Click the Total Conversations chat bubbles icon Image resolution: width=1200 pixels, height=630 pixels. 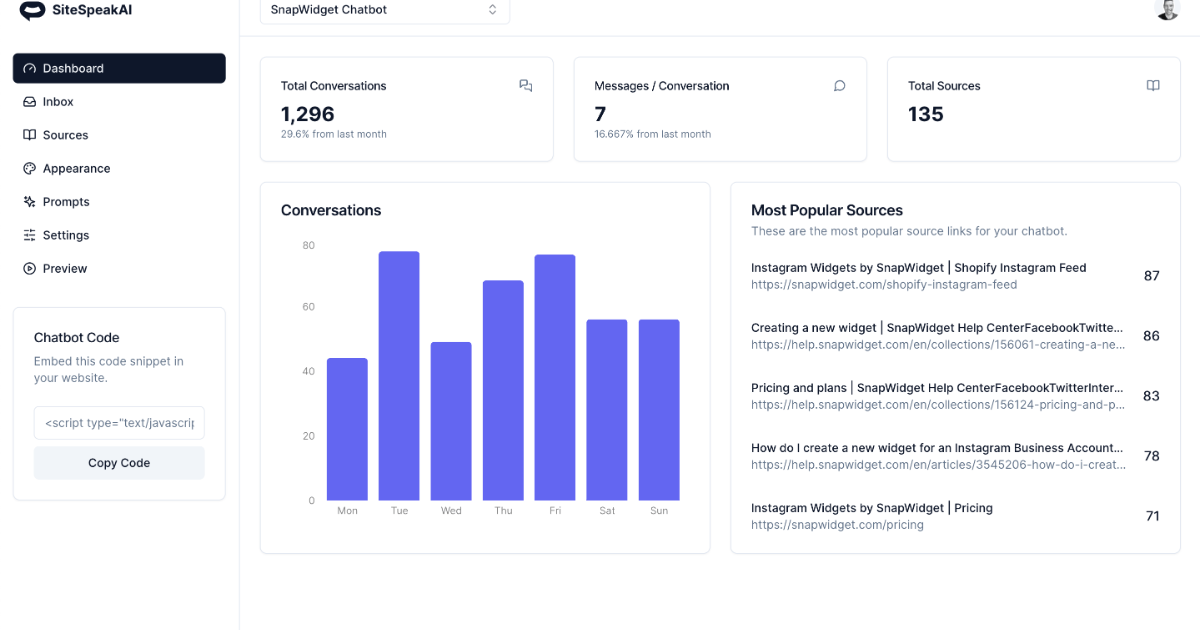(526, 86)
